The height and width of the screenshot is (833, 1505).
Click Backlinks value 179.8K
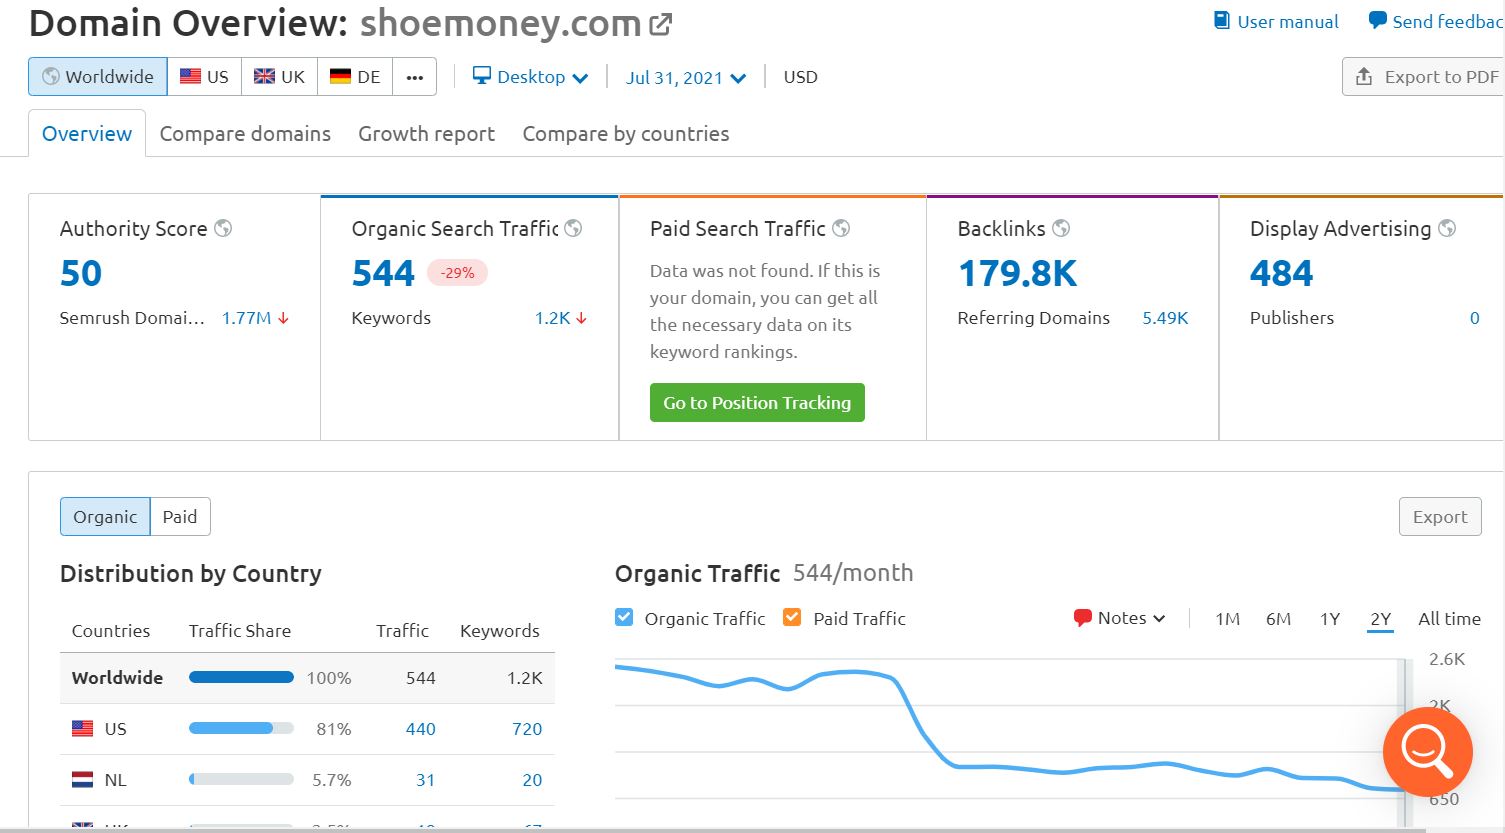tap(1018, 273)
